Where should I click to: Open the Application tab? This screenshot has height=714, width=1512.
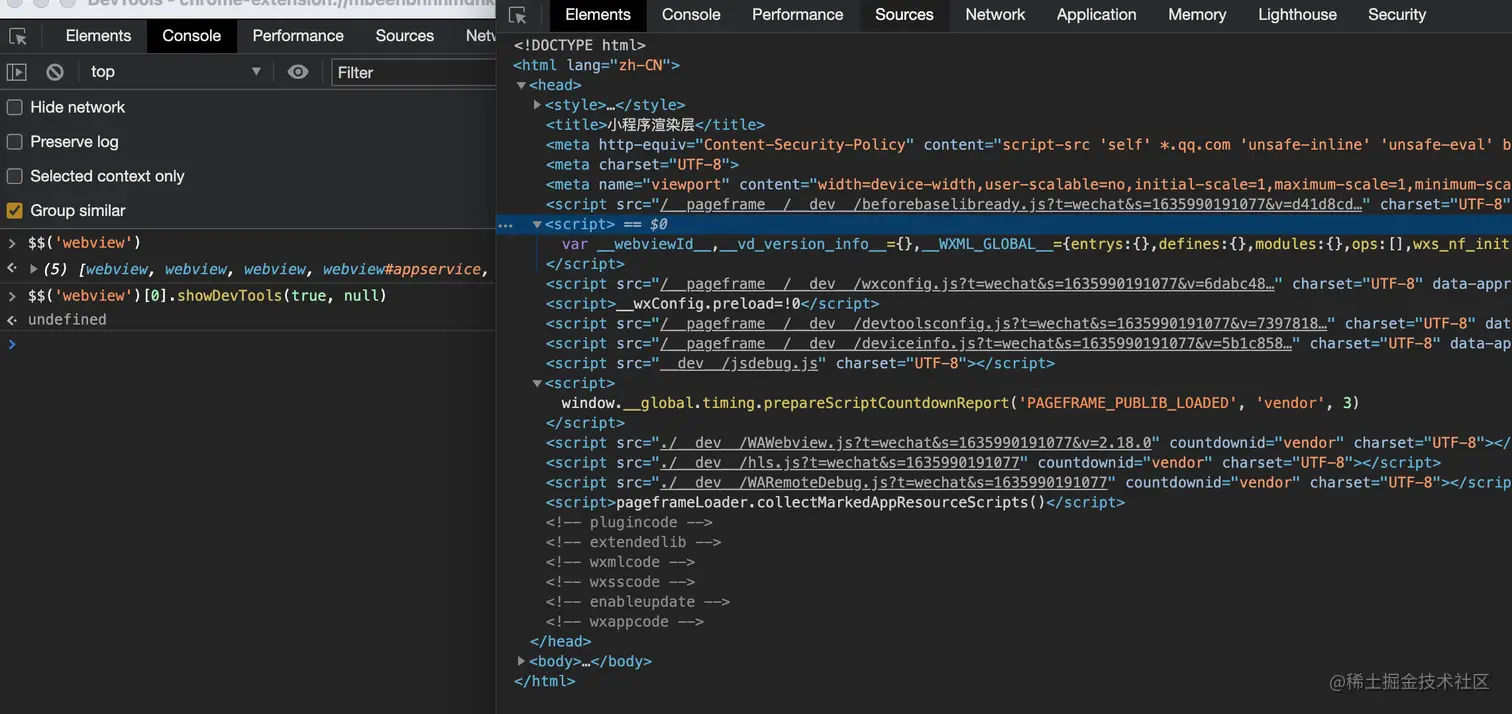tap(1096, 15)
